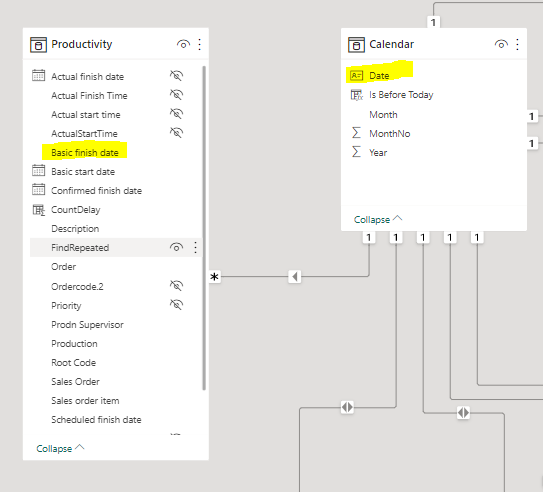
Task: Click the Productivity table title
Action: [82, 44]
